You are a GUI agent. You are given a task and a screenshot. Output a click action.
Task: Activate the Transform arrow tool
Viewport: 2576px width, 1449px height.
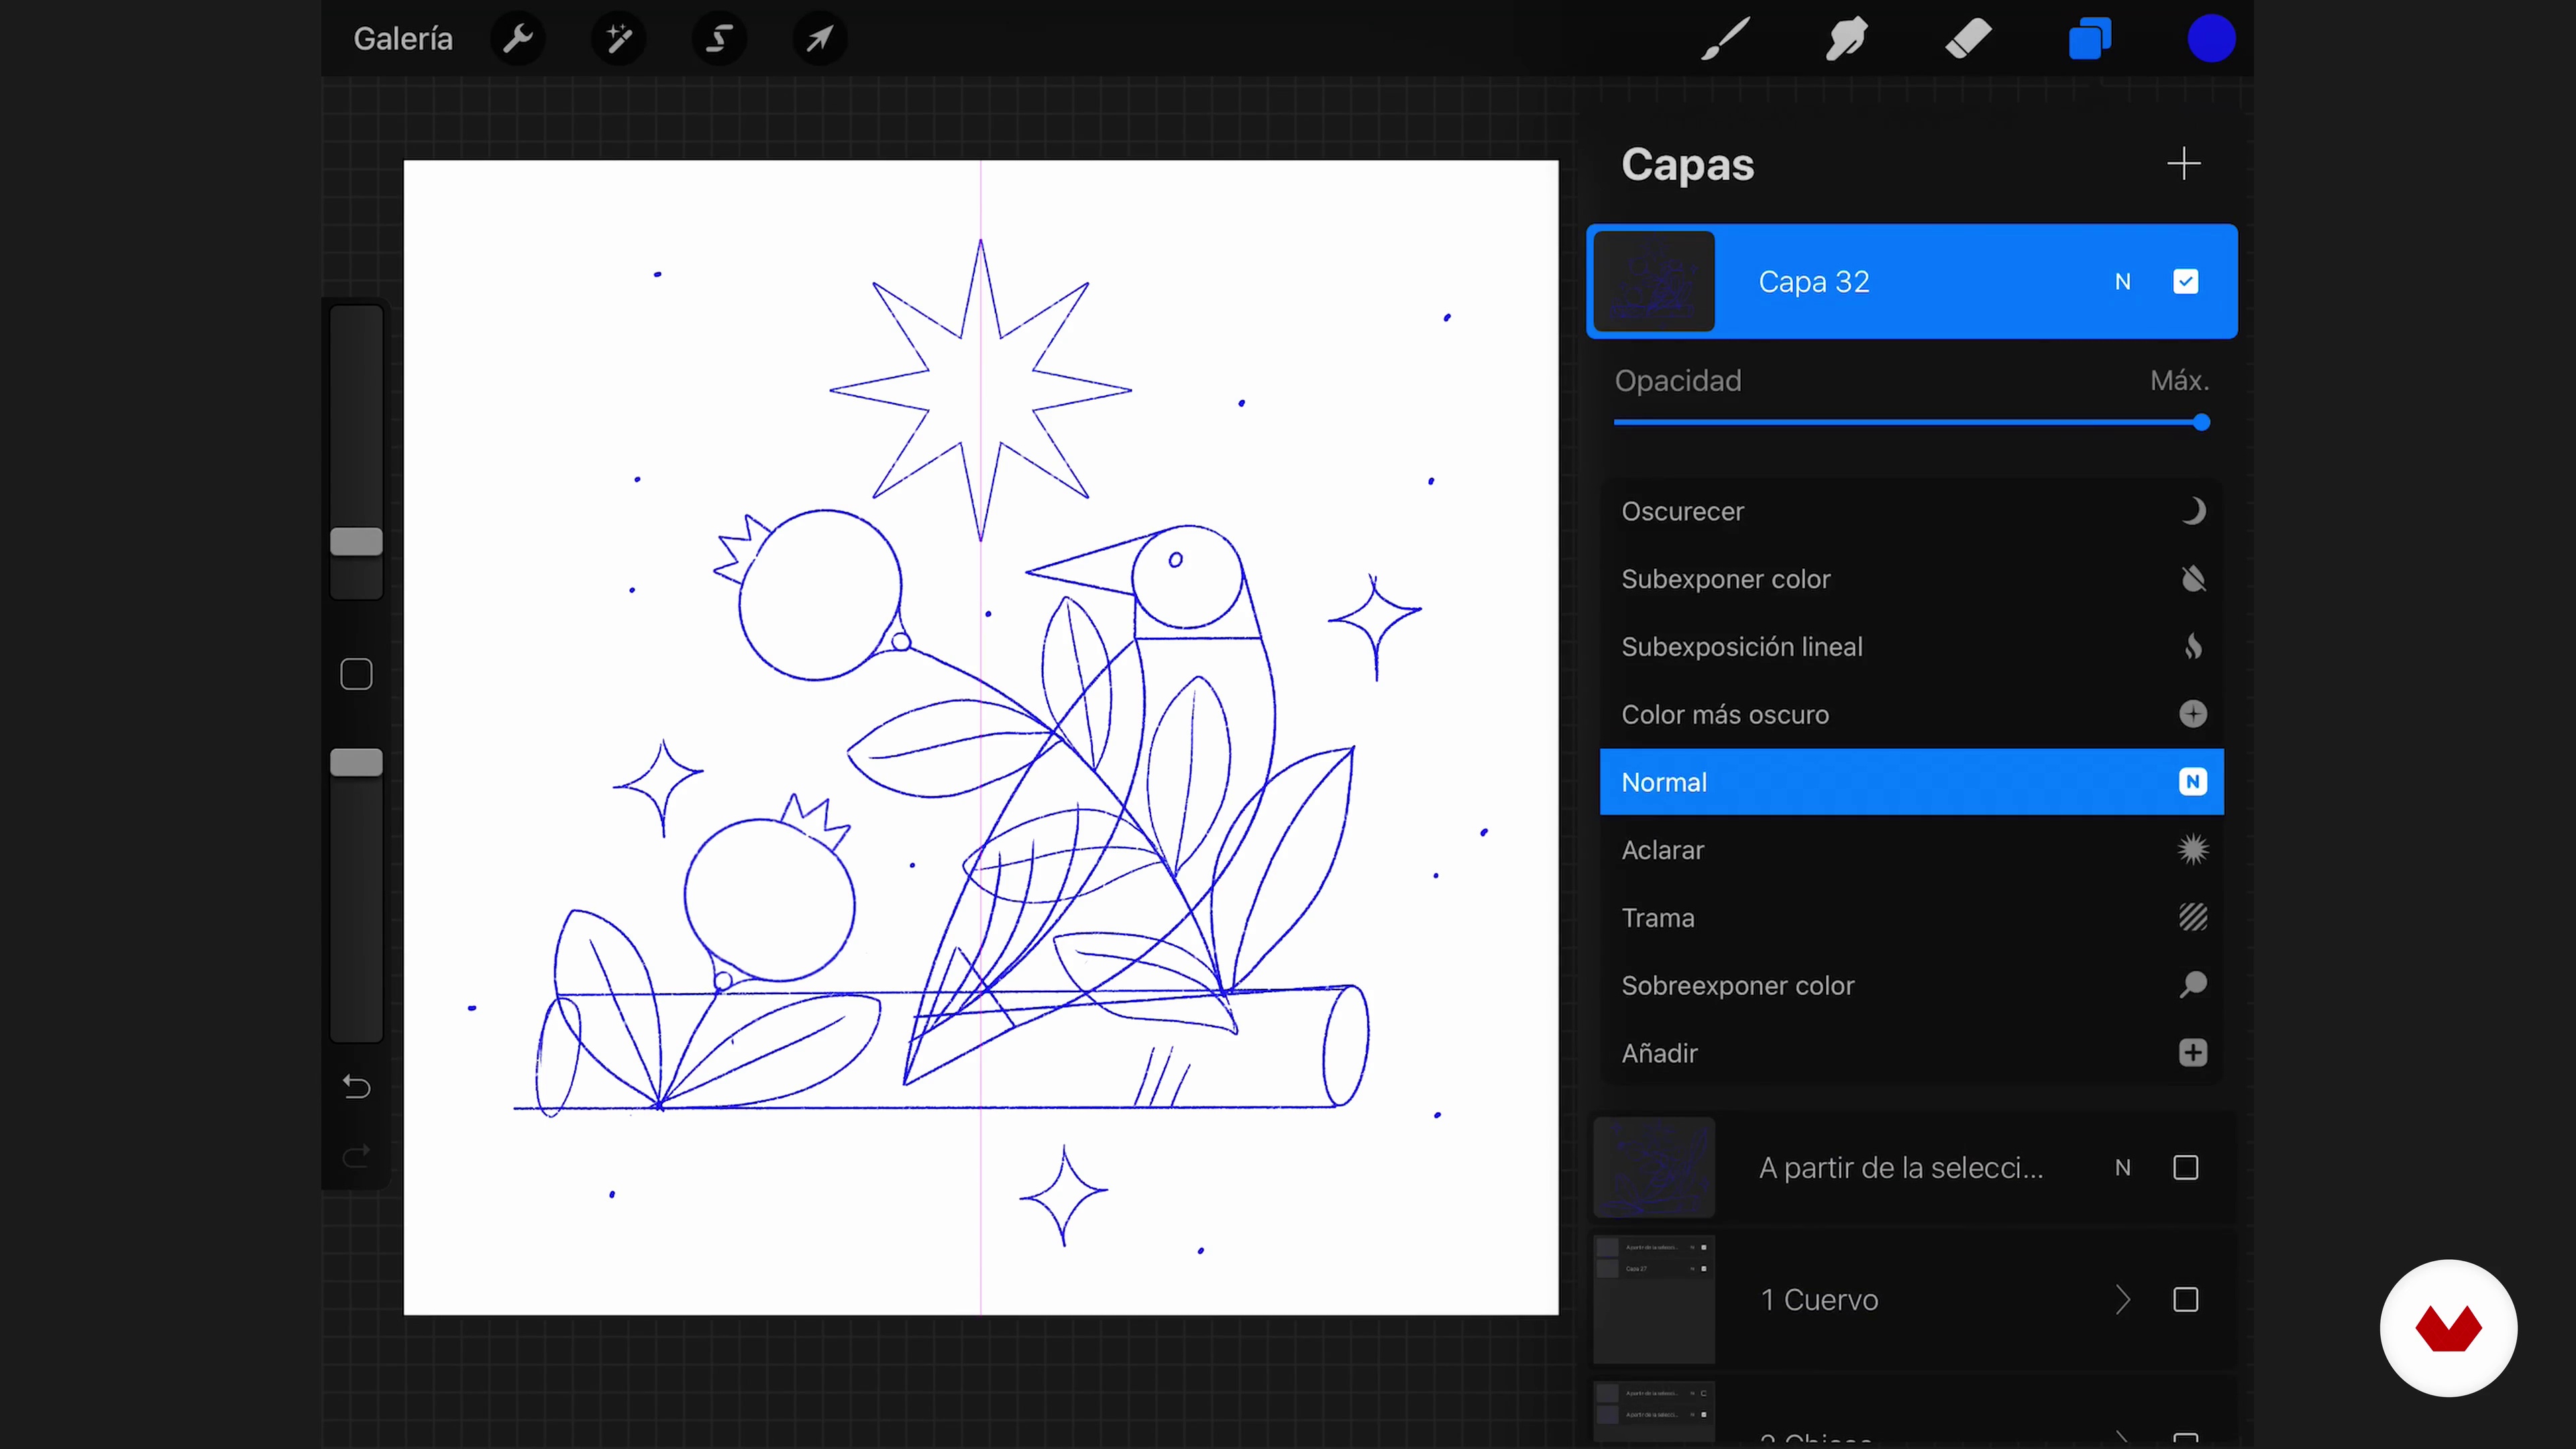[820, 39]
